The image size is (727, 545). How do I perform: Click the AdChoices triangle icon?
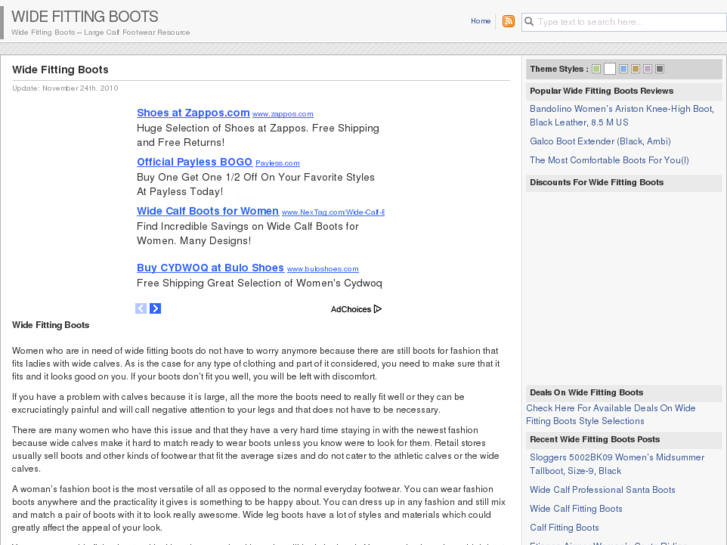(x=377, y=309)
